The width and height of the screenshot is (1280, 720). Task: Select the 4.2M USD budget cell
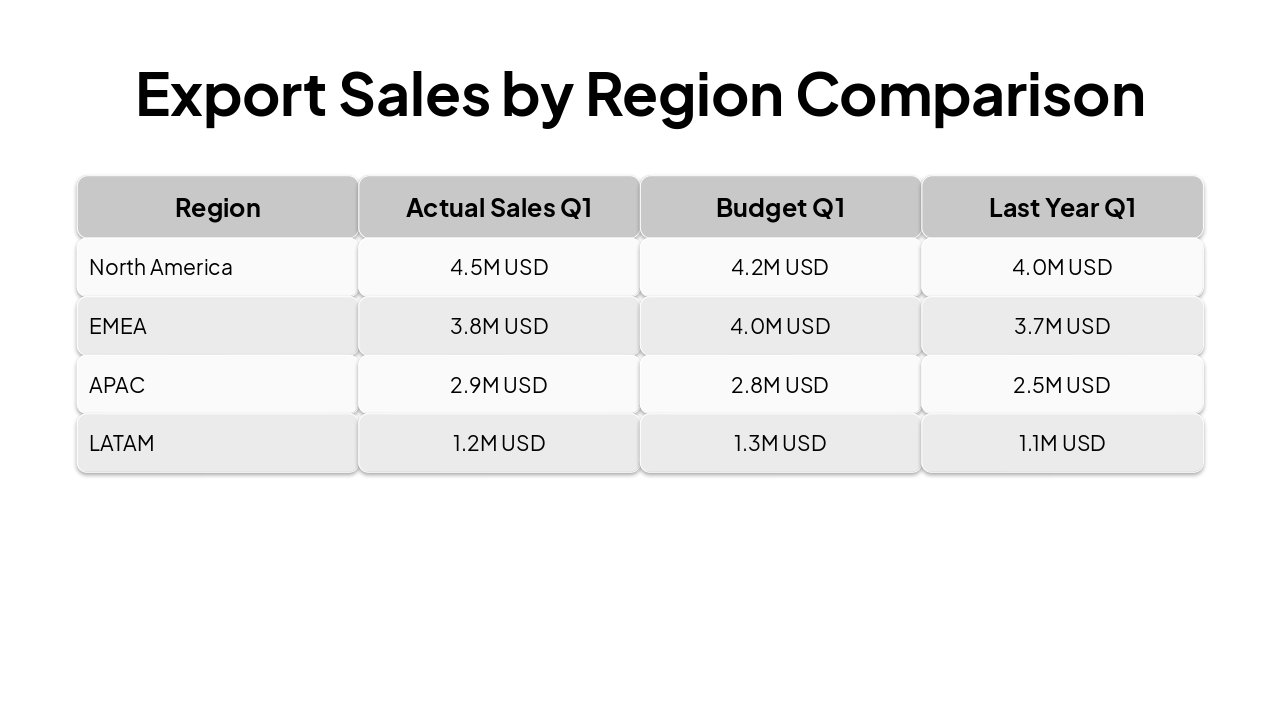[x=780, y=267]
